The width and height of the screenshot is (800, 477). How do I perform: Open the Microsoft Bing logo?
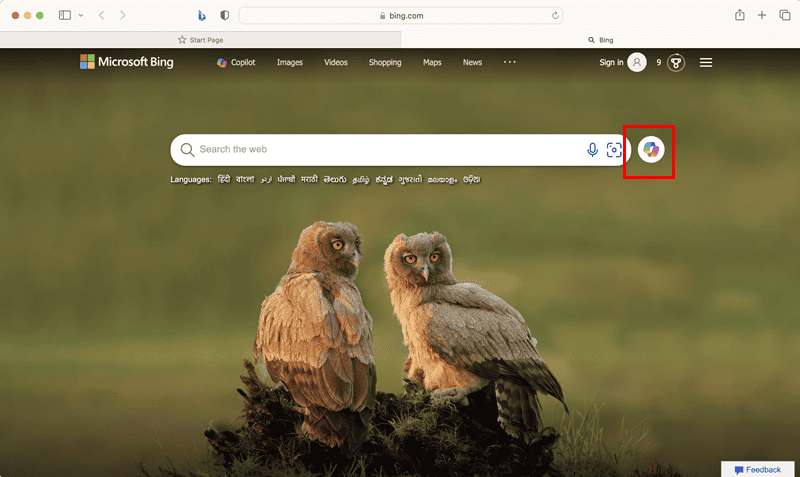(x=127, y=62)
